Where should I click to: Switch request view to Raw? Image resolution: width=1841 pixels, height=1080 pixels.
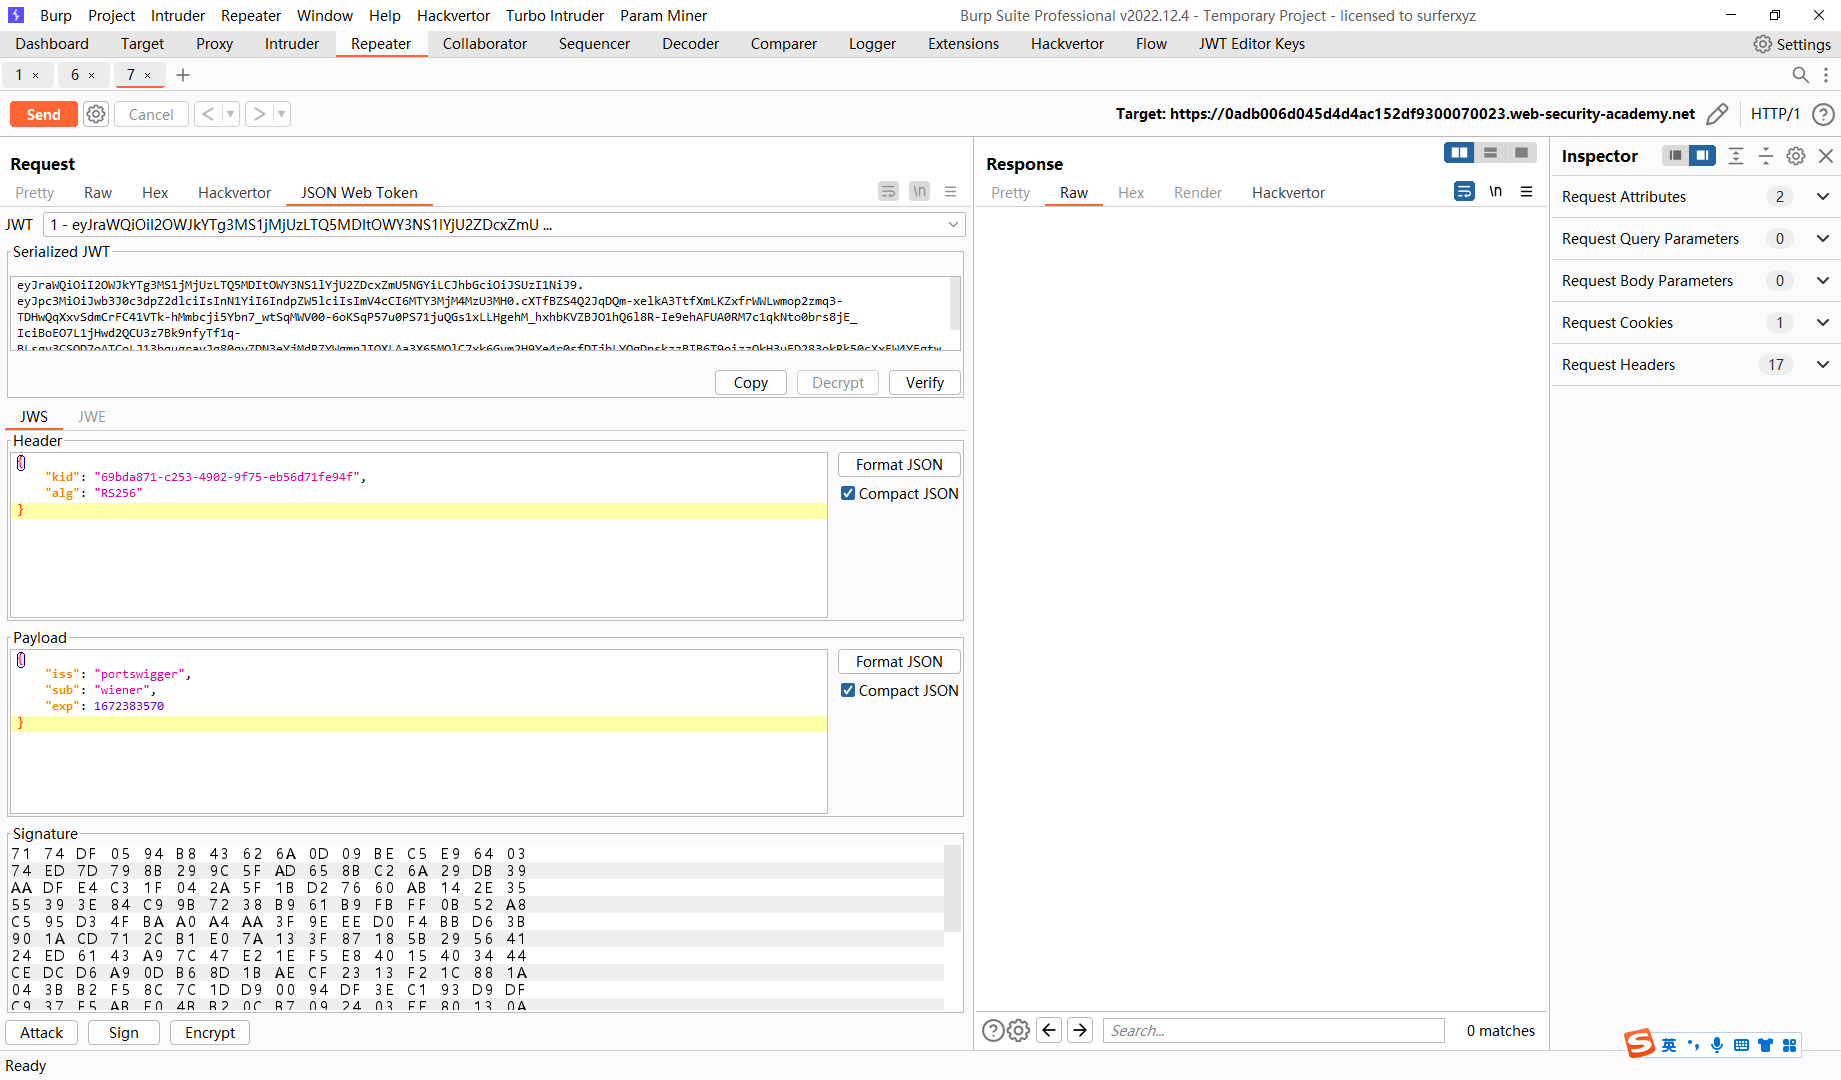[98, 193]
